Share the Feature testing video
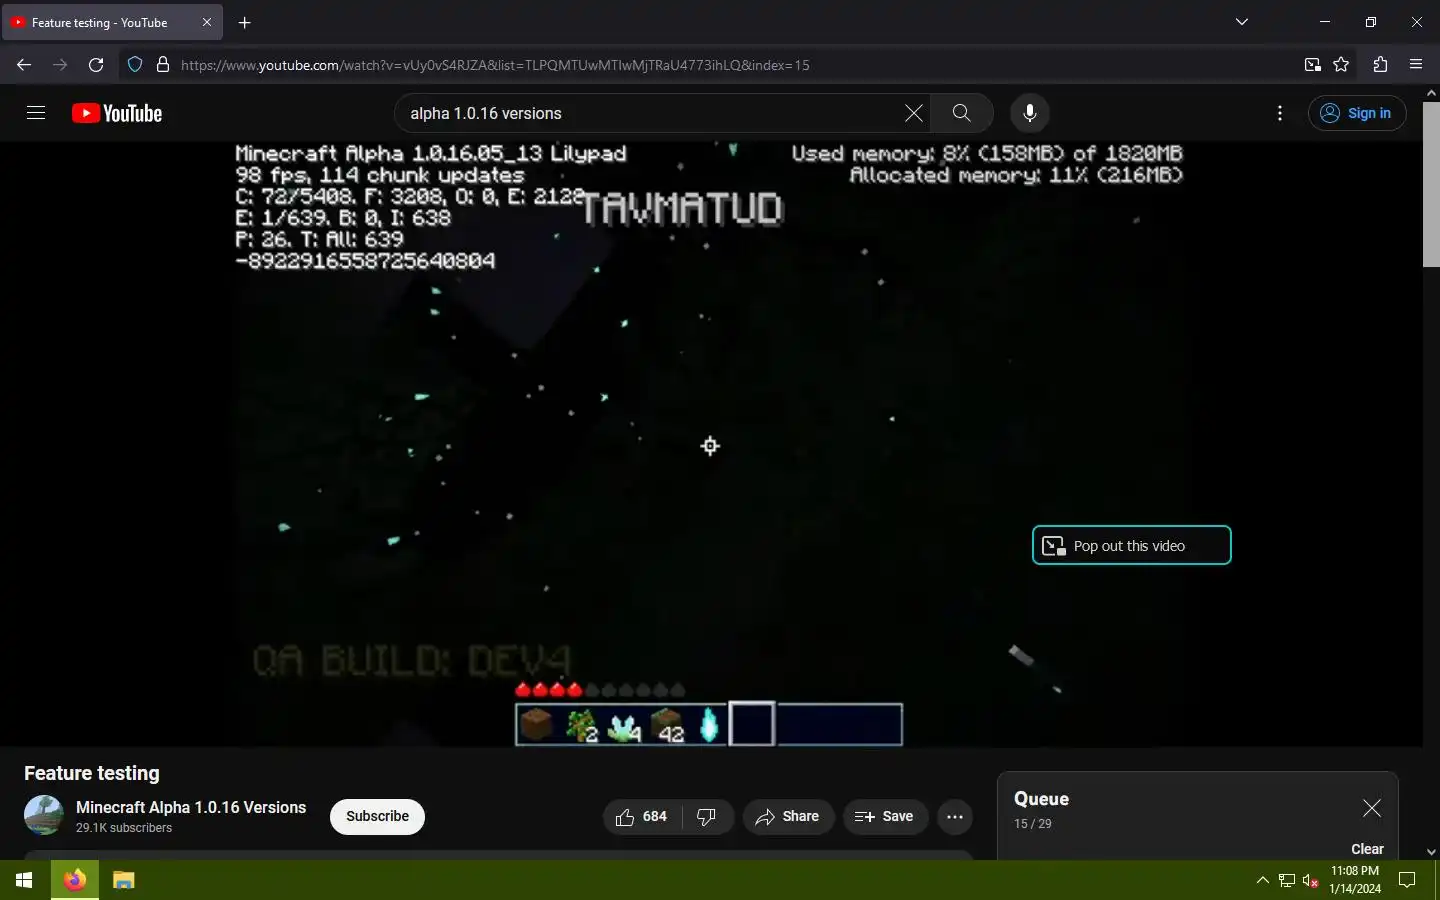 (788, 817)
